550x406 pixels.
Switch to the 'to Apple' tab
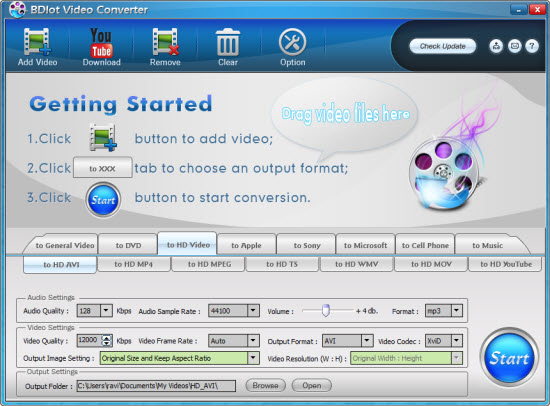246,245
